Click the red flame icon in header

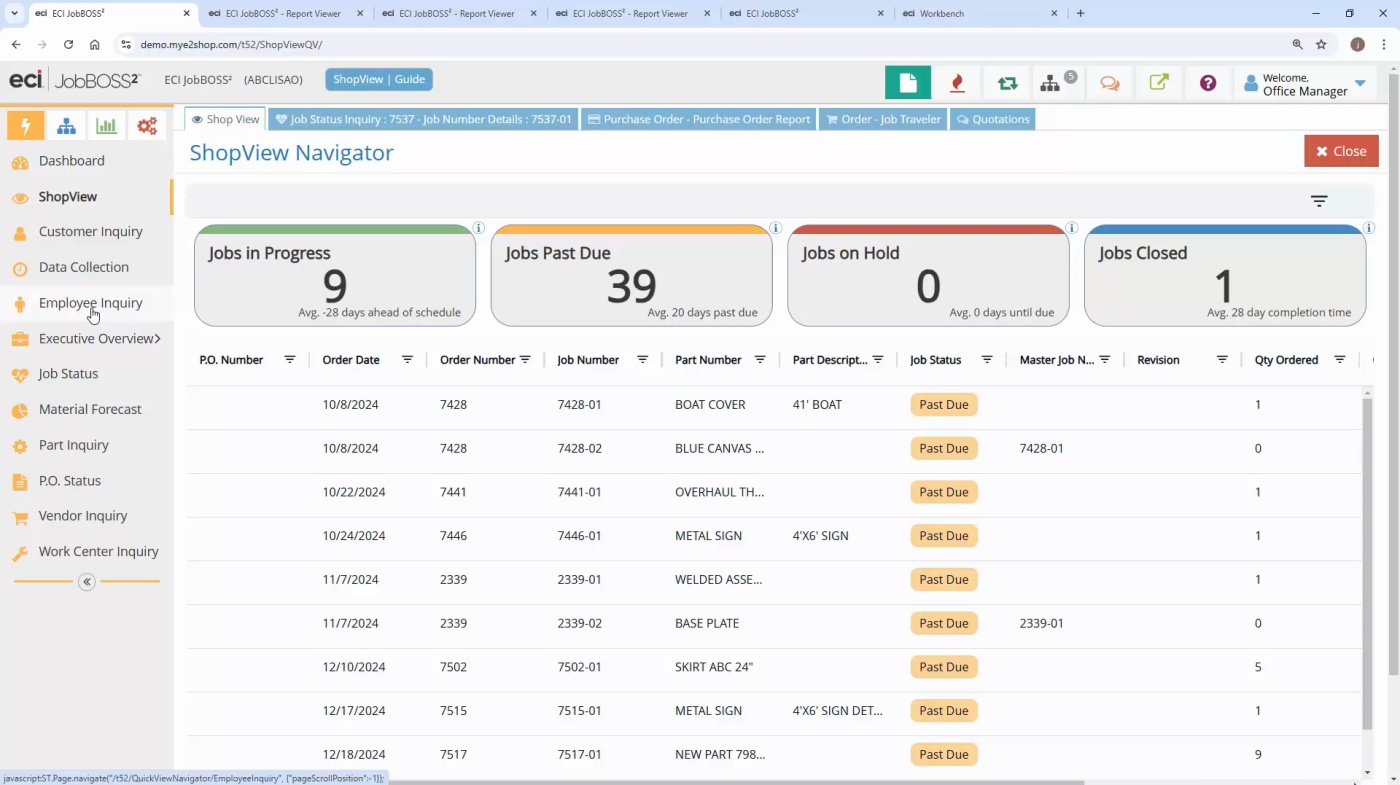pyautogui.click(x=957, y=83)
